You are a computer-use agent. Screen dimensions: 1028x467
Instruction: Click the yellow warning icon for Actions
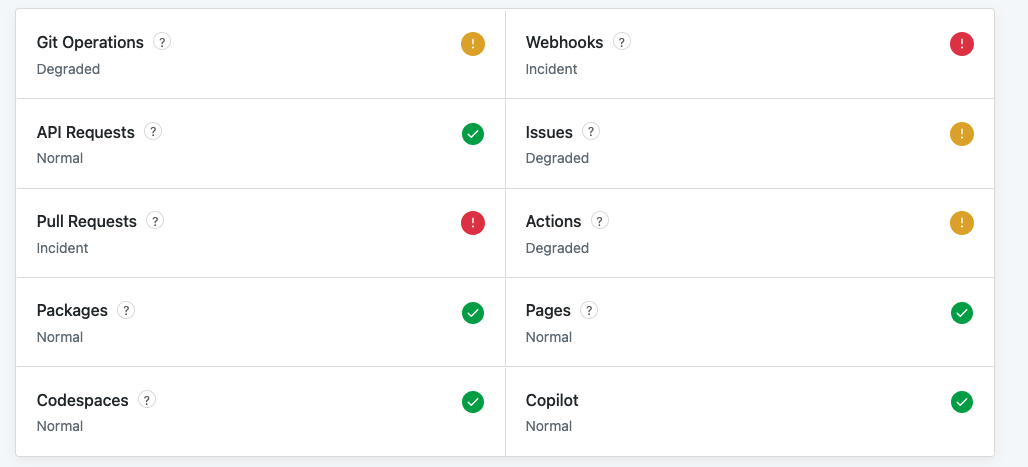pyautogui.click(x=962, y=223)
